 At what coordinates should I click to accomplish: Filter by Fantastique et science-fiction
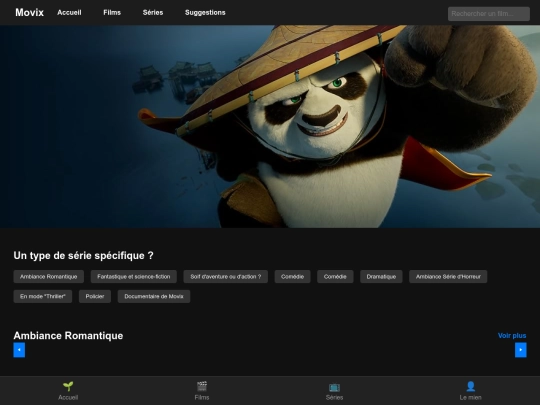coord(134,277)
